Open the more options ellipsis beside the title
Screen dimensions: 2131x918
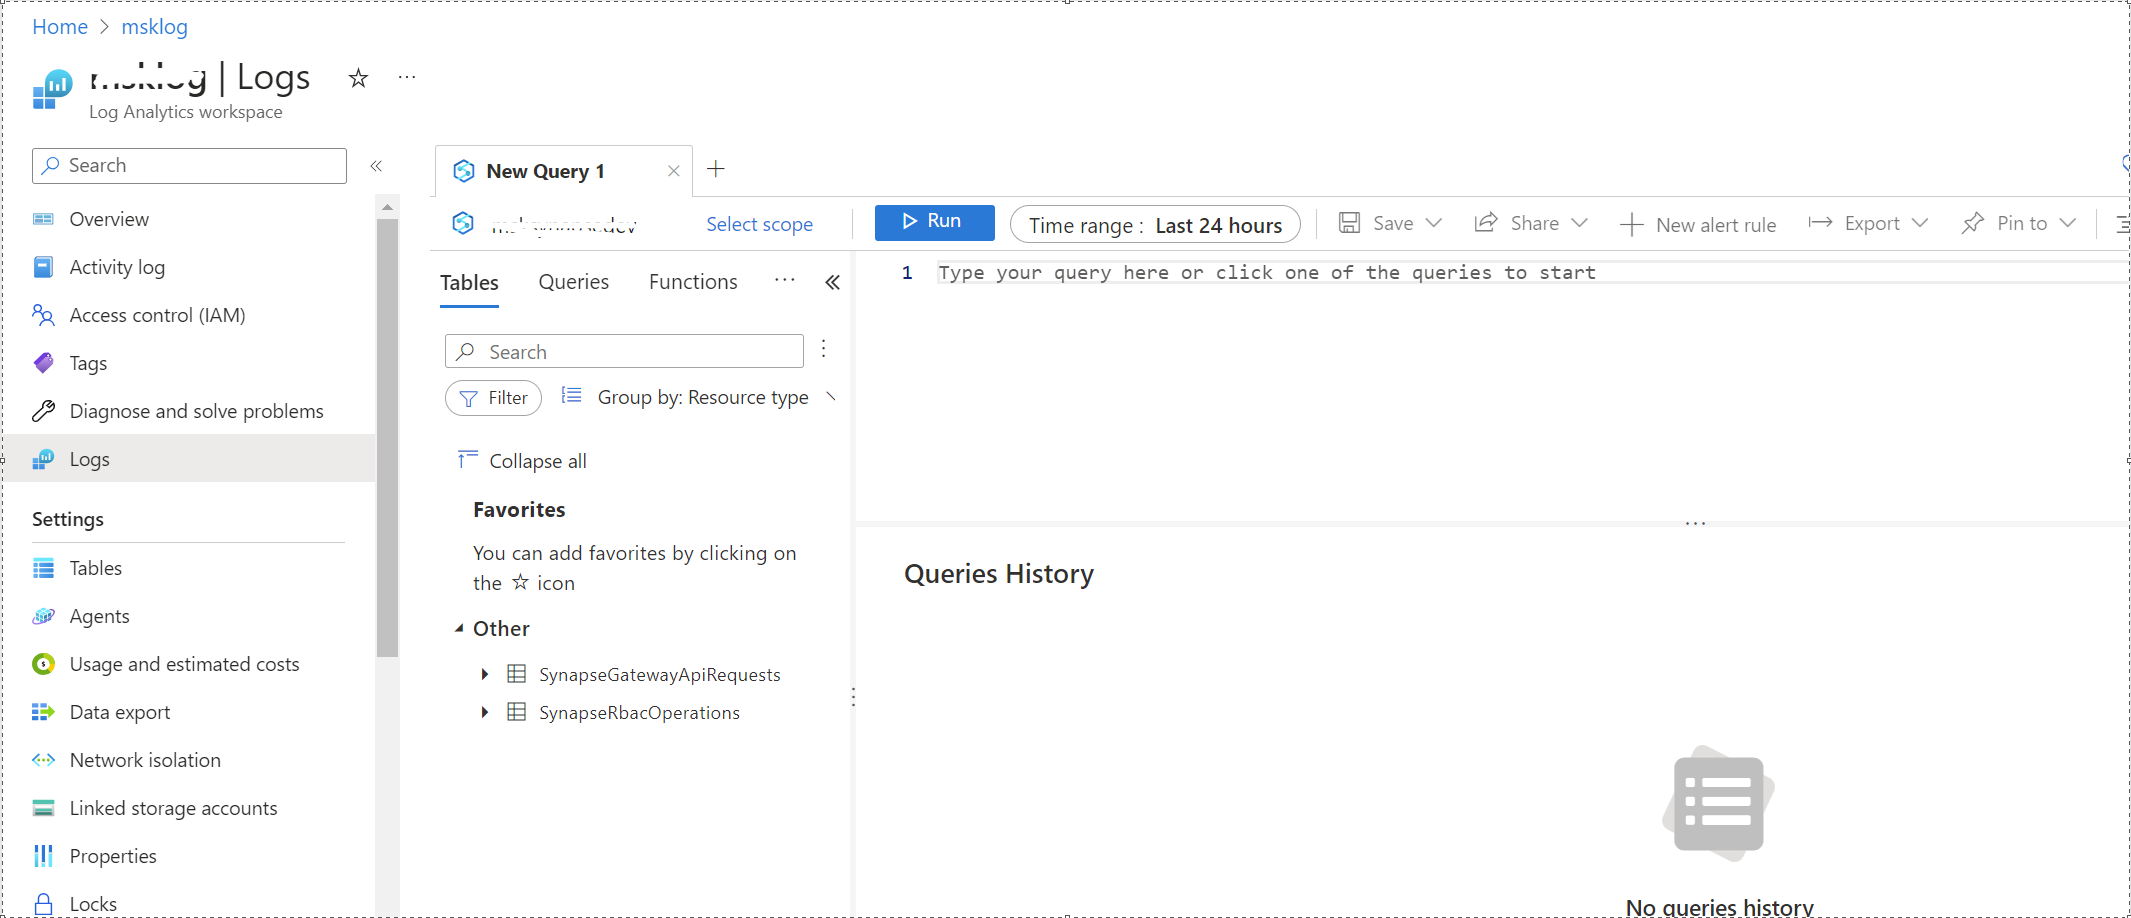click(407, 77)
